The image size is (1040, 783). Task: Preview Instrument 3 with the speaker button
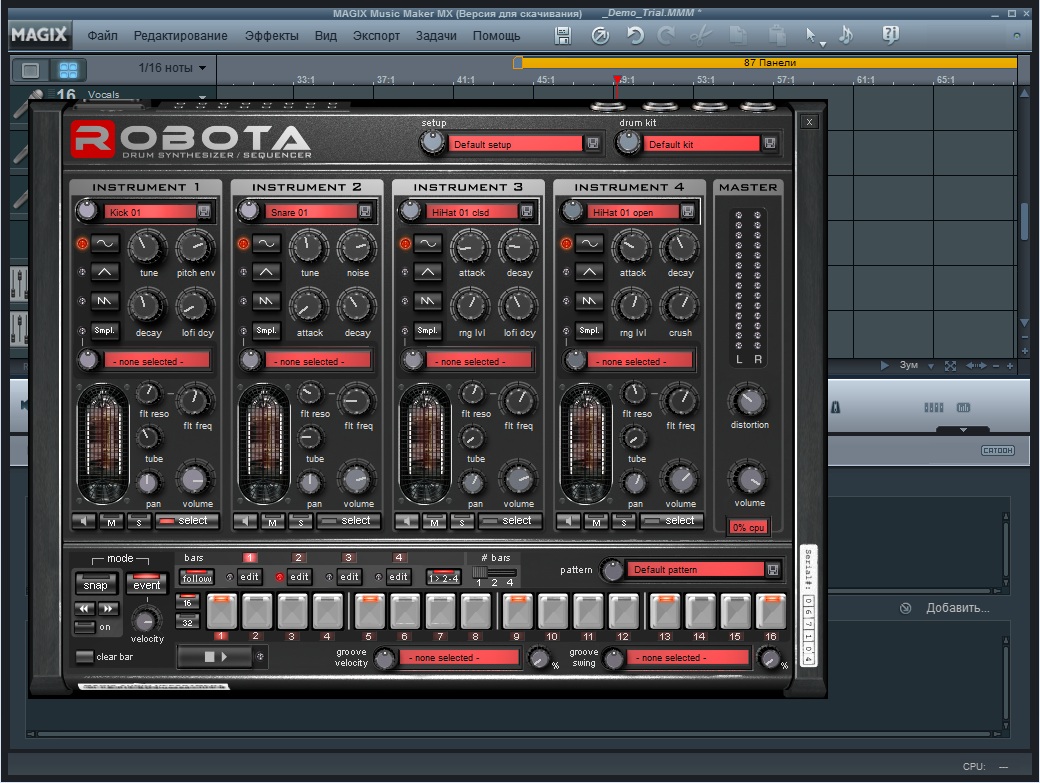[x=407, y=522]
